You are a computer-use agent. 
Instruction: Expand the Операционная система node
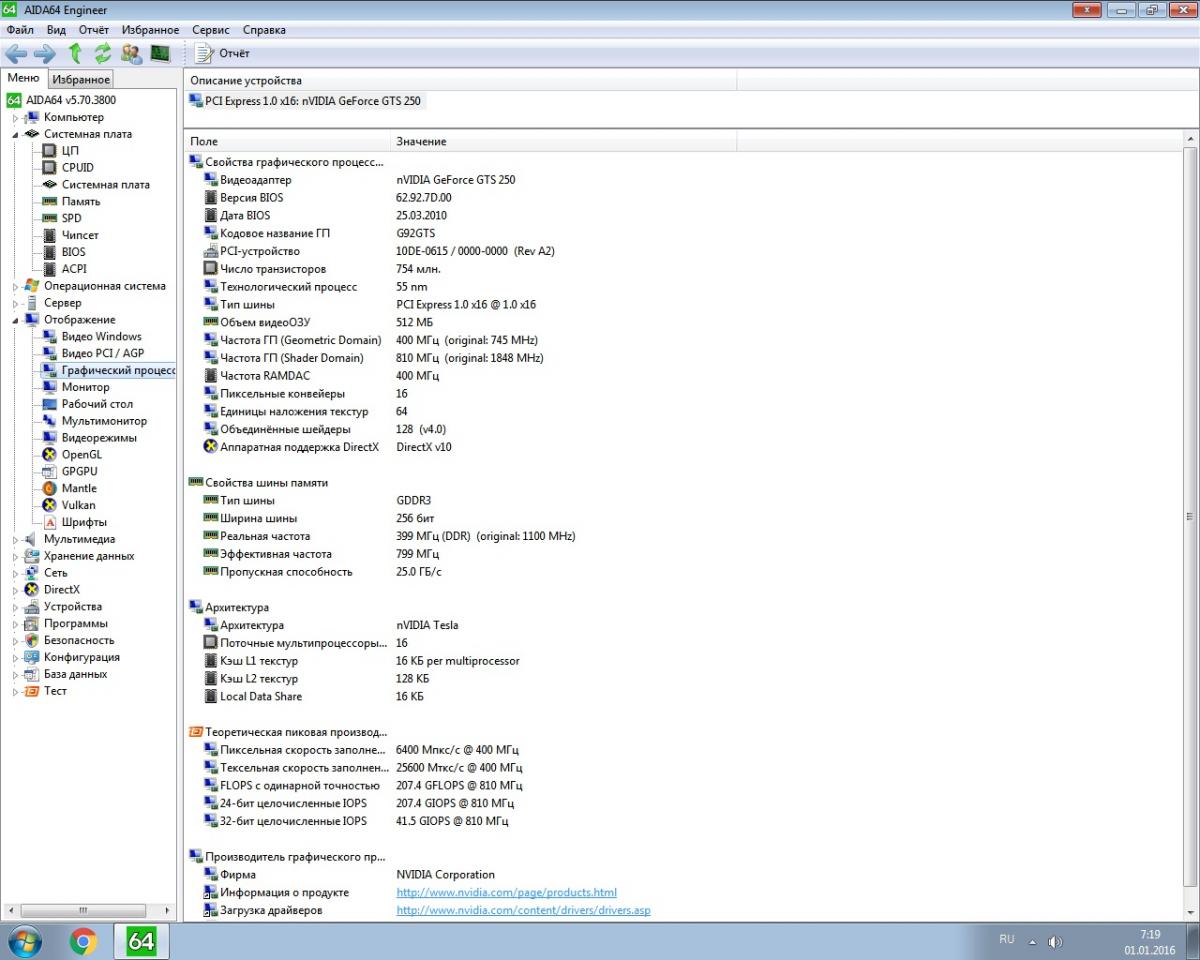click(16, 286)
